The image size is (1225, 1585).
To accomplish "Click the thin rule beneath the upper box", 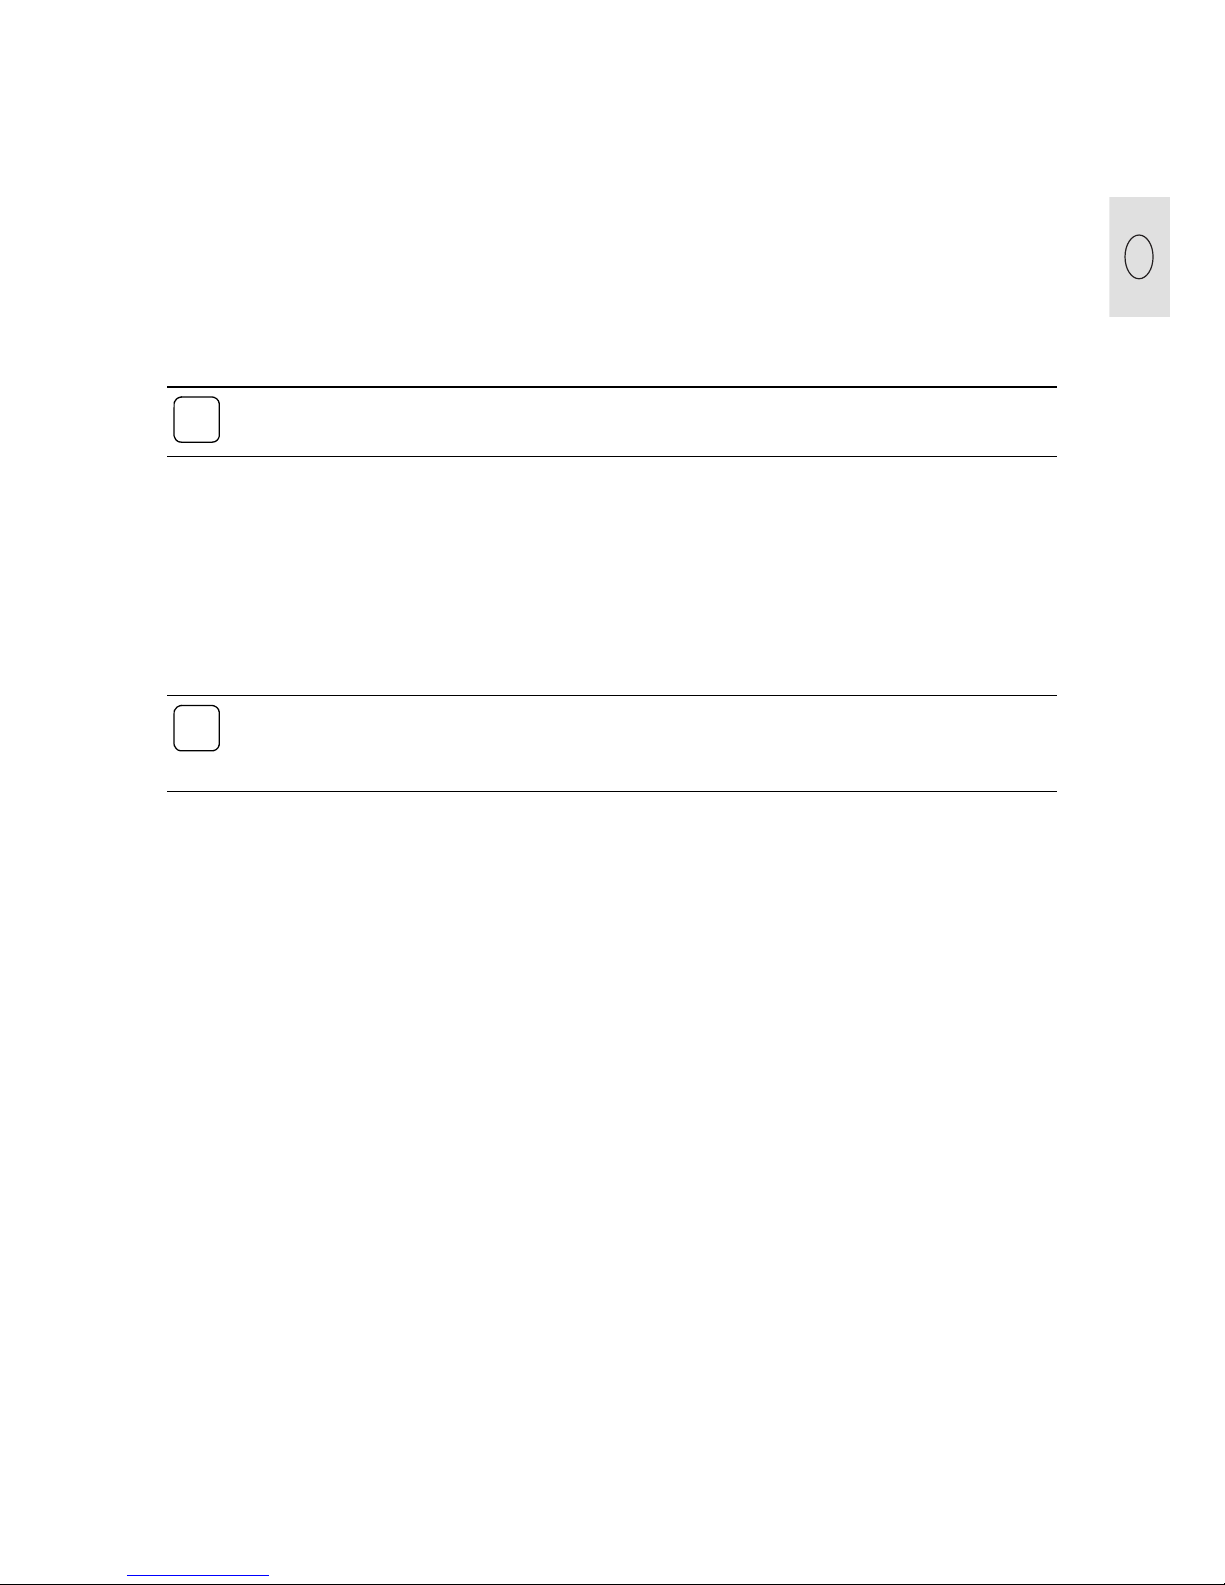I will coord(611,457).
